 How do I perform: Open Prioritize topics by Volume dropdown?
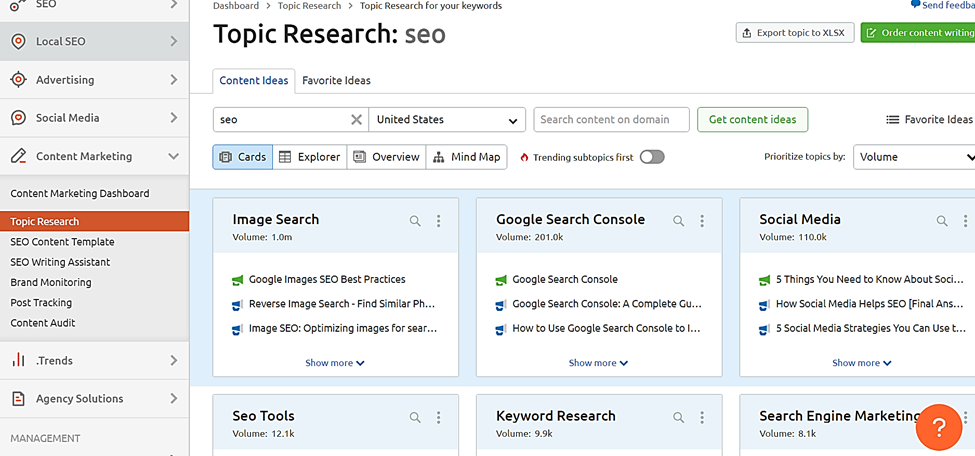914,157
